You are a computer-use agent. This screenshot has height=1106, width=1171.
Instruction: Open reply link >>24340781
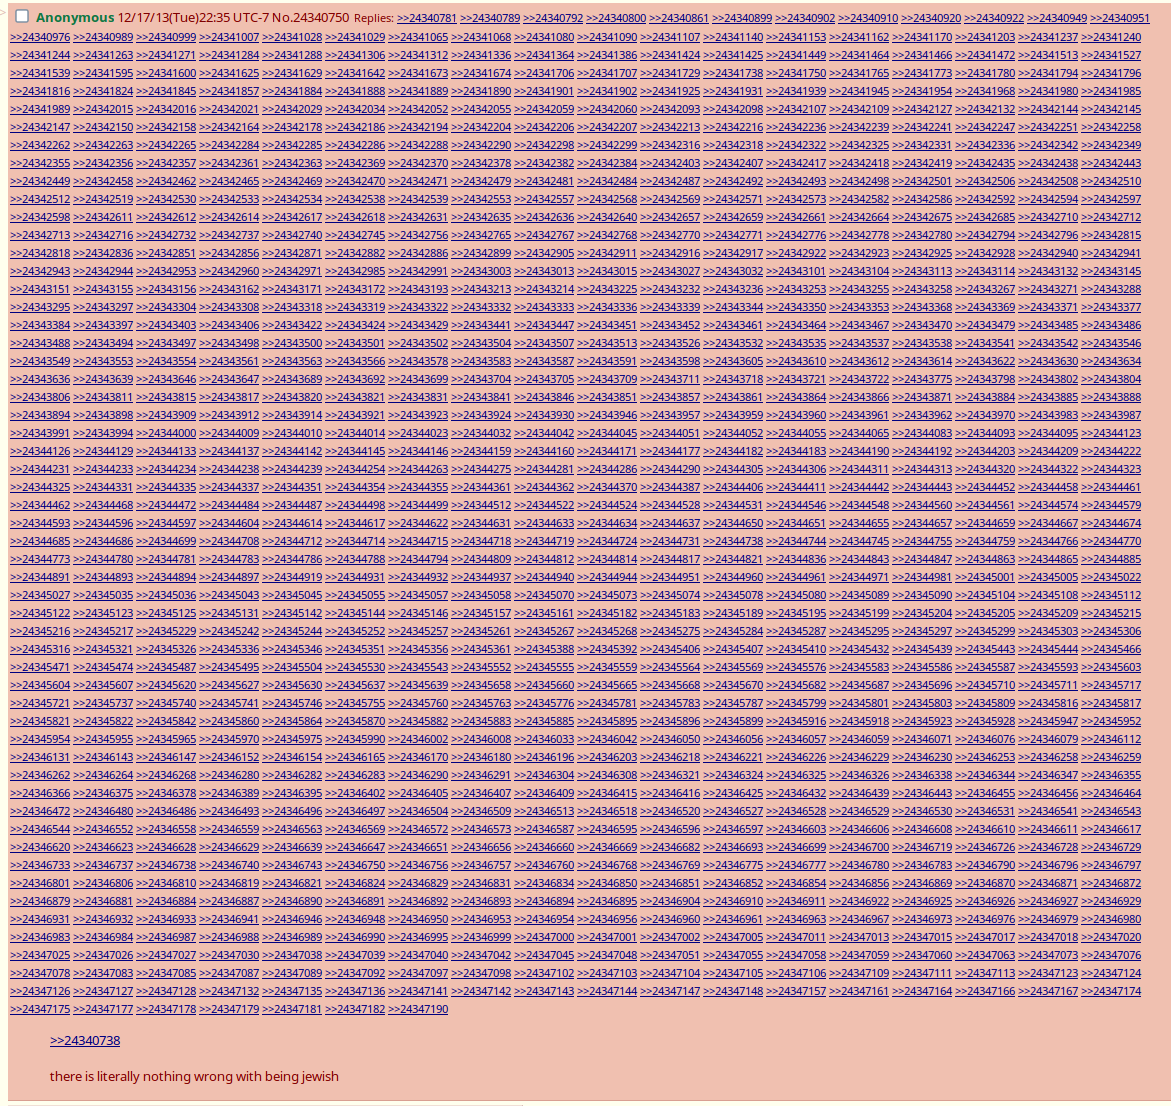(426, 18)
